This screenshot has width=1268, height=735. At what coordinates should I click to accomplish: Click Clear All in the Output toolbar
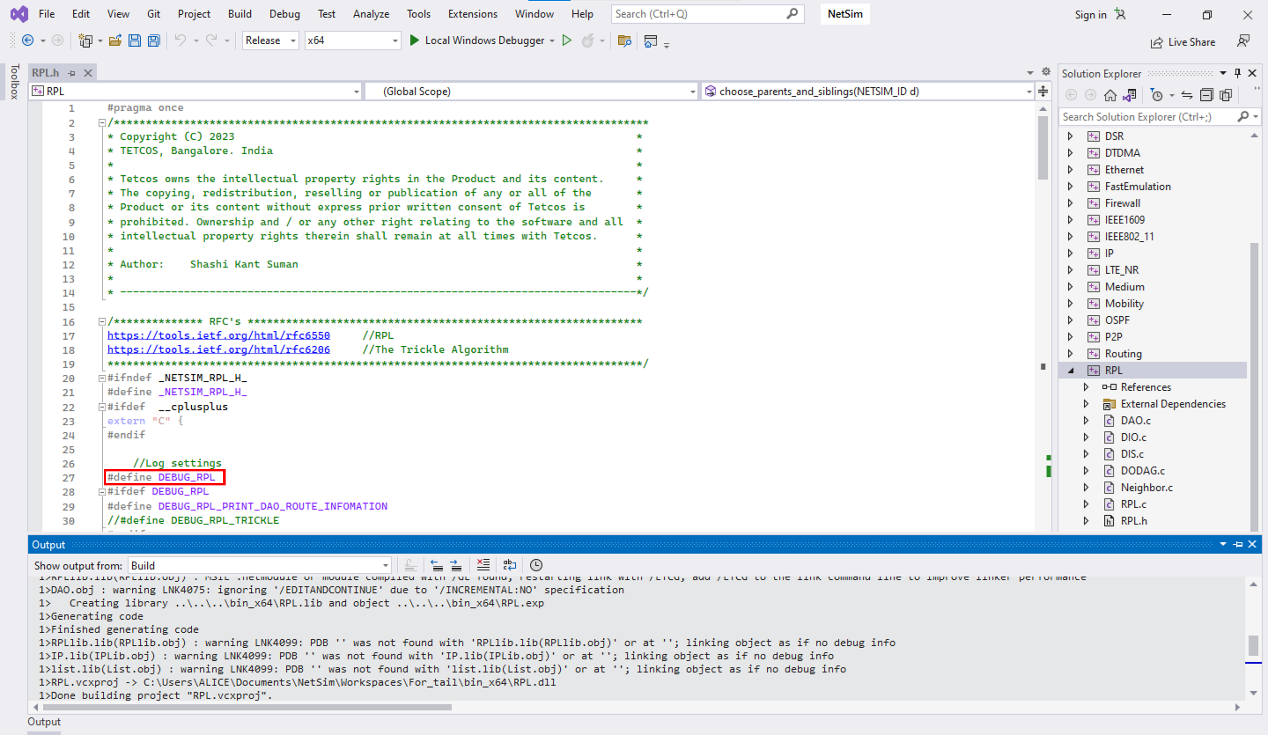[483, 565]
